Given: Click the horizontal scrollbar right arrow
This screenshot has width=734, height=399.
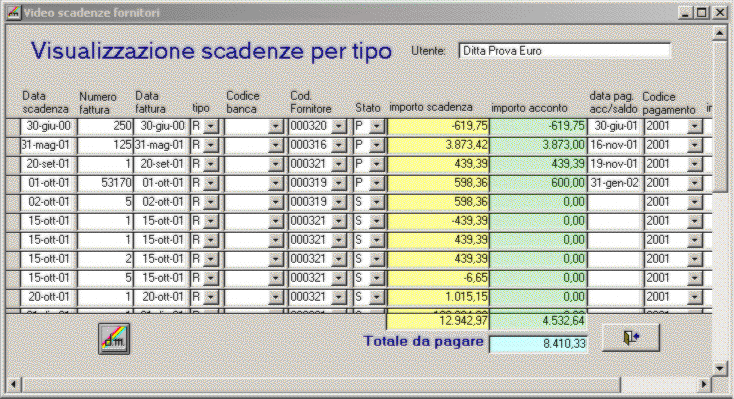Looking at the screenshot, I should tap(704, 384).
